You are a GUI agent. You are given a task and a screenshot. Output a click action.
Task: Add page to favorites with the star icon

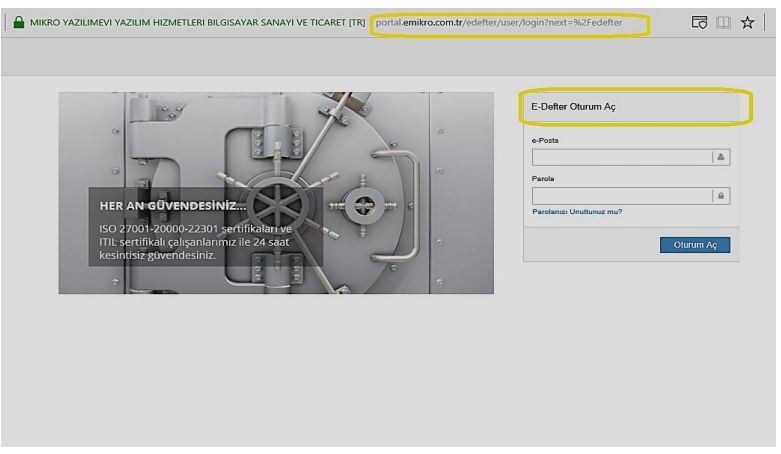click(x=747, y=22)
